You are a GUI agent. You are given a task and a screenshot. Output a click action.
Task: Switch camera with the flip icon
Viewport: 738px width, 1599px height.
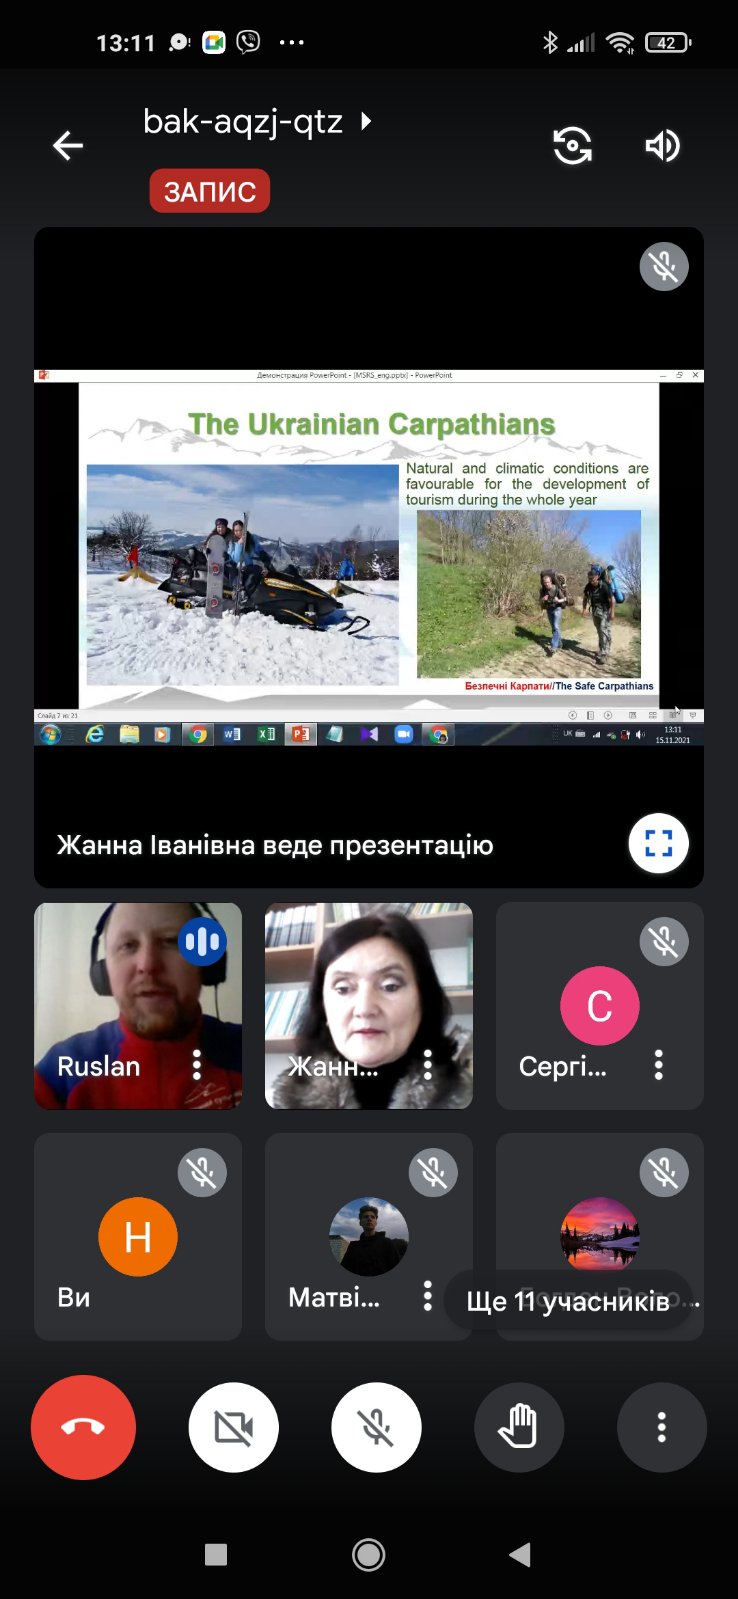pos(573,146)
